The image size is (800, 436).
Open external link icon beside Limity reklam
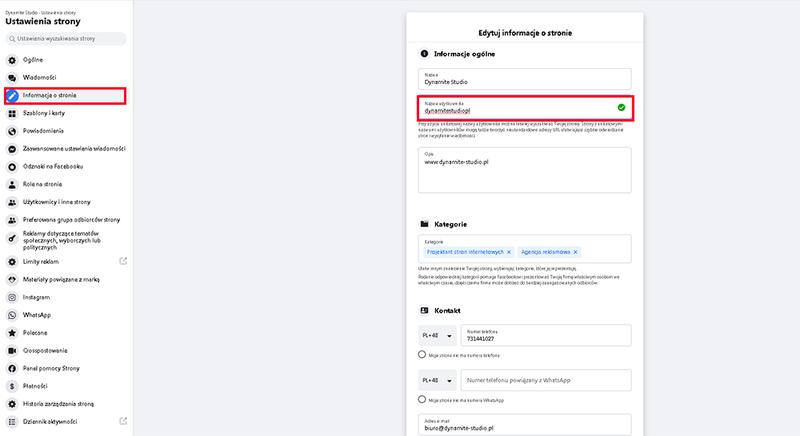click(123, 262)
